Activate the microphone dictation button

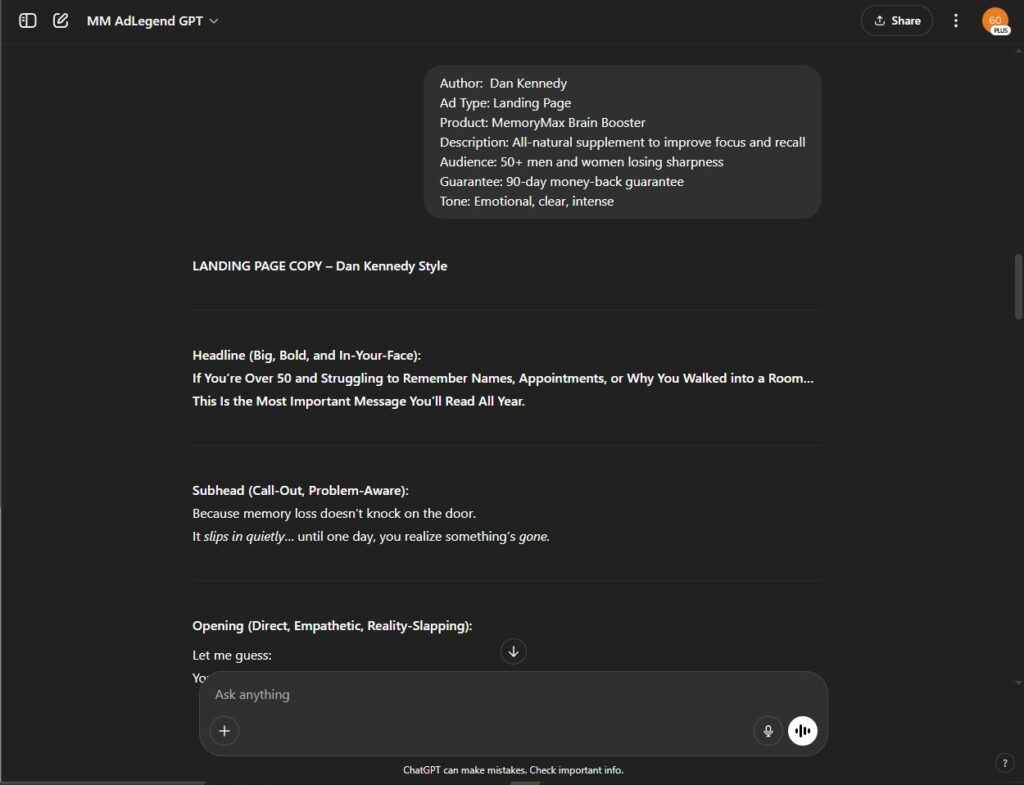[768, 731]
